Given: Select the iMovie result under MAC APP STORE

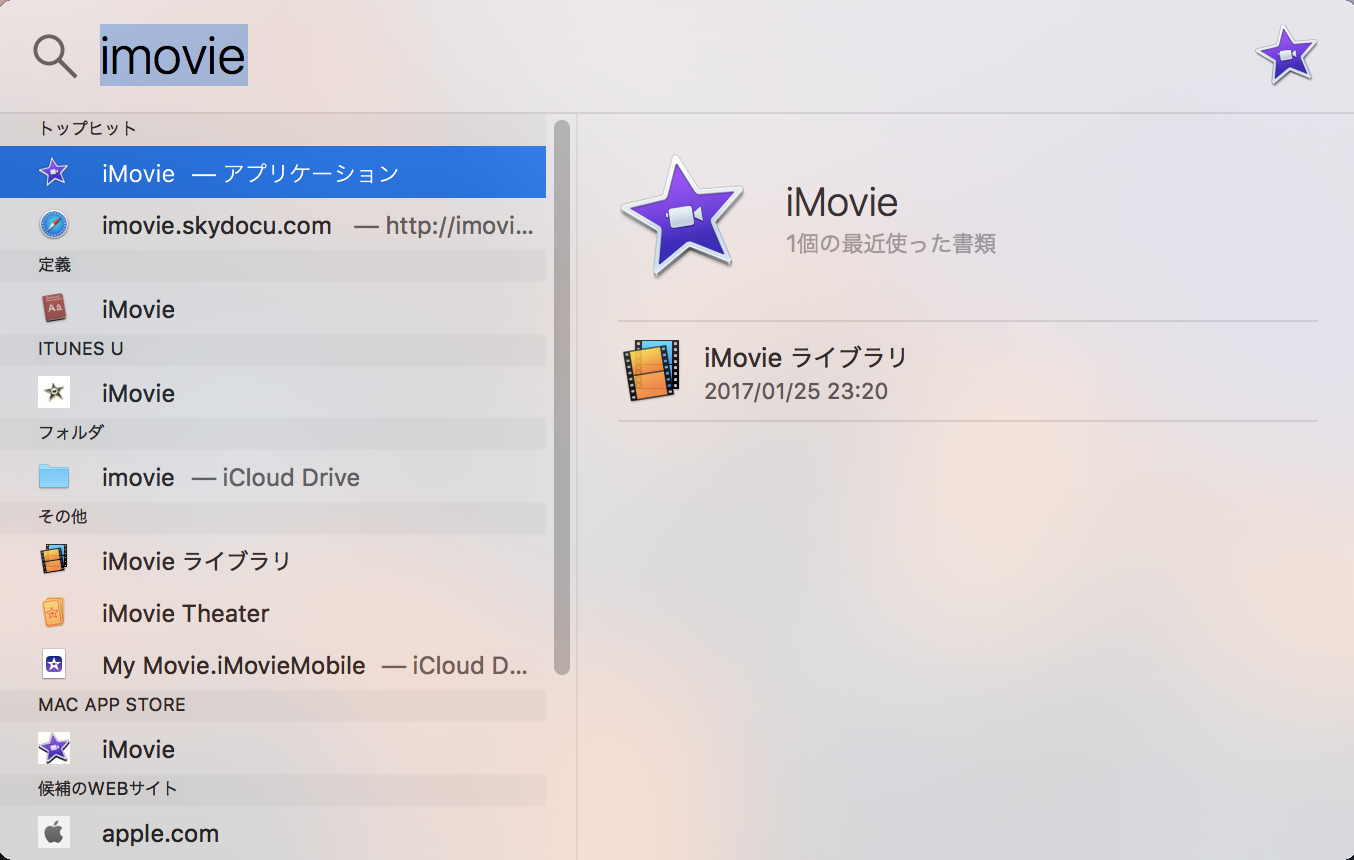Looking at the screenshot, I should click(273, 748).
